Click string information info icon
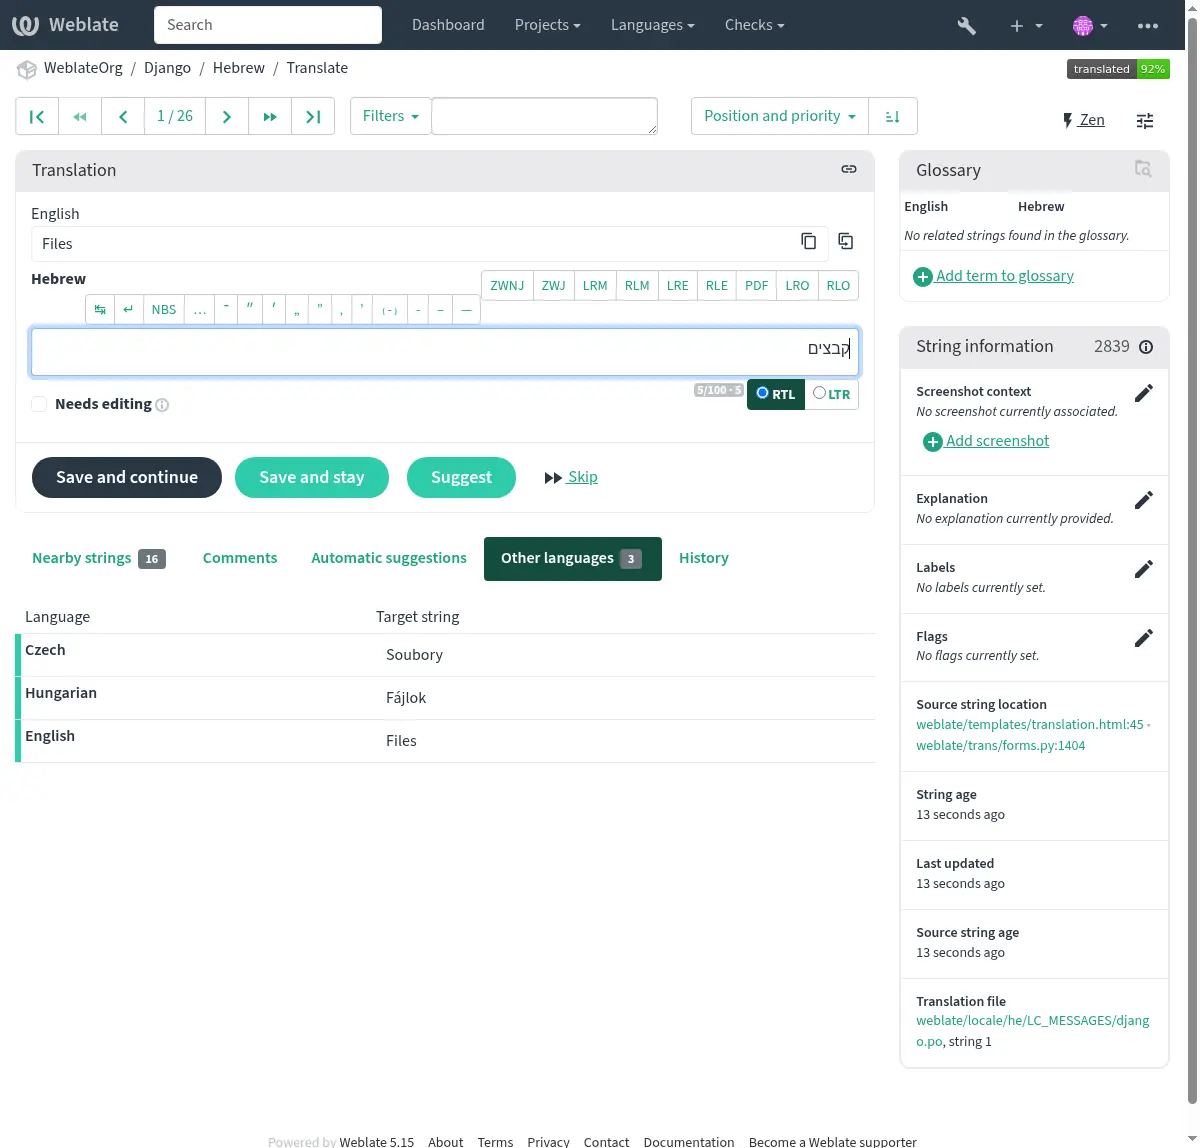This screenshot has height=1148, width=1200. click(x=1146, y=347)
